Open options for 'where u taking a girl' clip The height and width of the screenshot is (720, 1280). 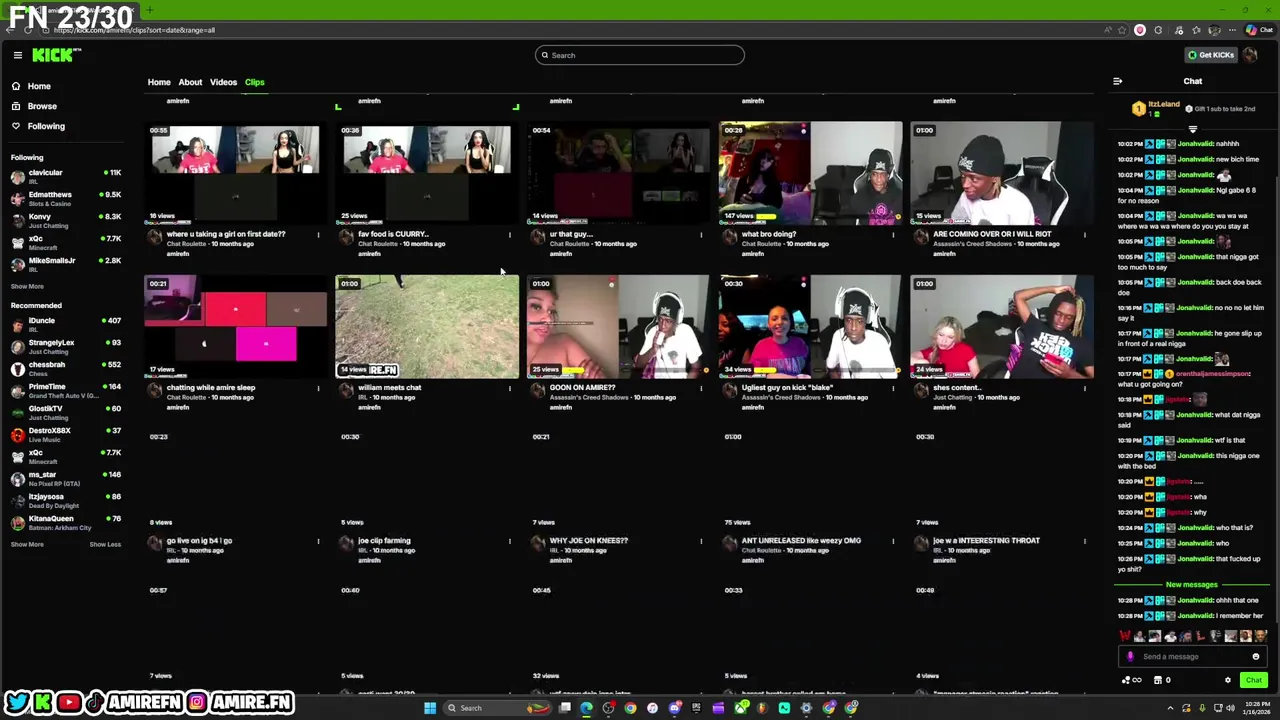(x=318, y=235)
